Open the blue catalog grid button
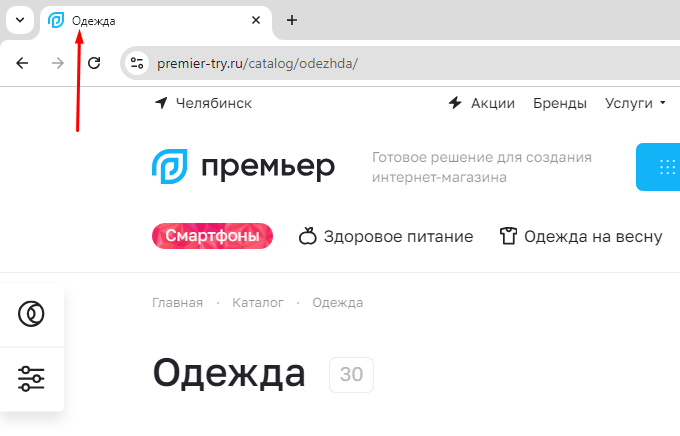The image size is (680, 436). [658, 167]
